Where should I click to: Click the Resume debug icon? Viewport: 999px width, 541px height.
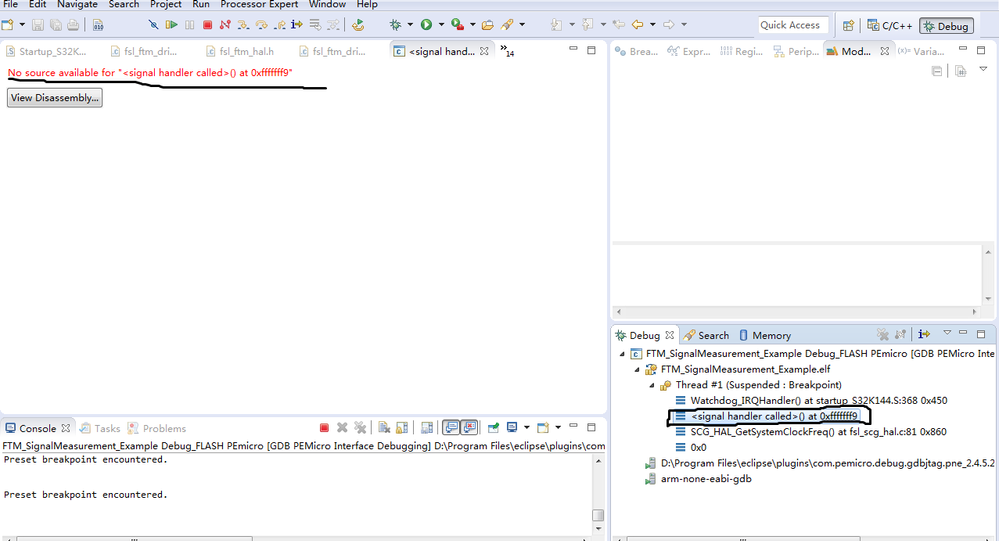click(171, 25)
